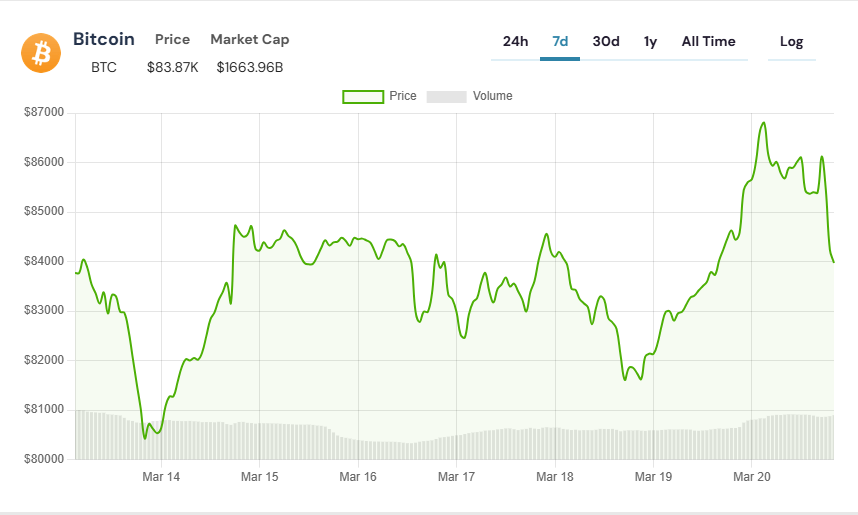Click the $87000 y-axis label
This screenshot has width=858, height=515.
click(44, 112)
